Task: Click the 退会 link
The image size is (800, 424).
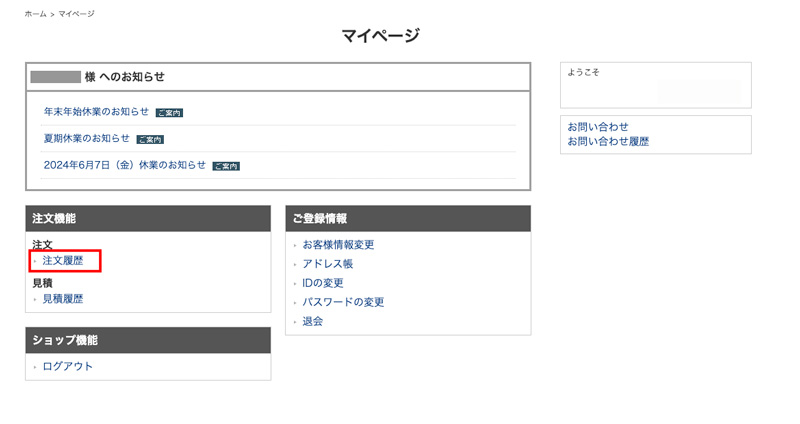Action: point(312,321)
